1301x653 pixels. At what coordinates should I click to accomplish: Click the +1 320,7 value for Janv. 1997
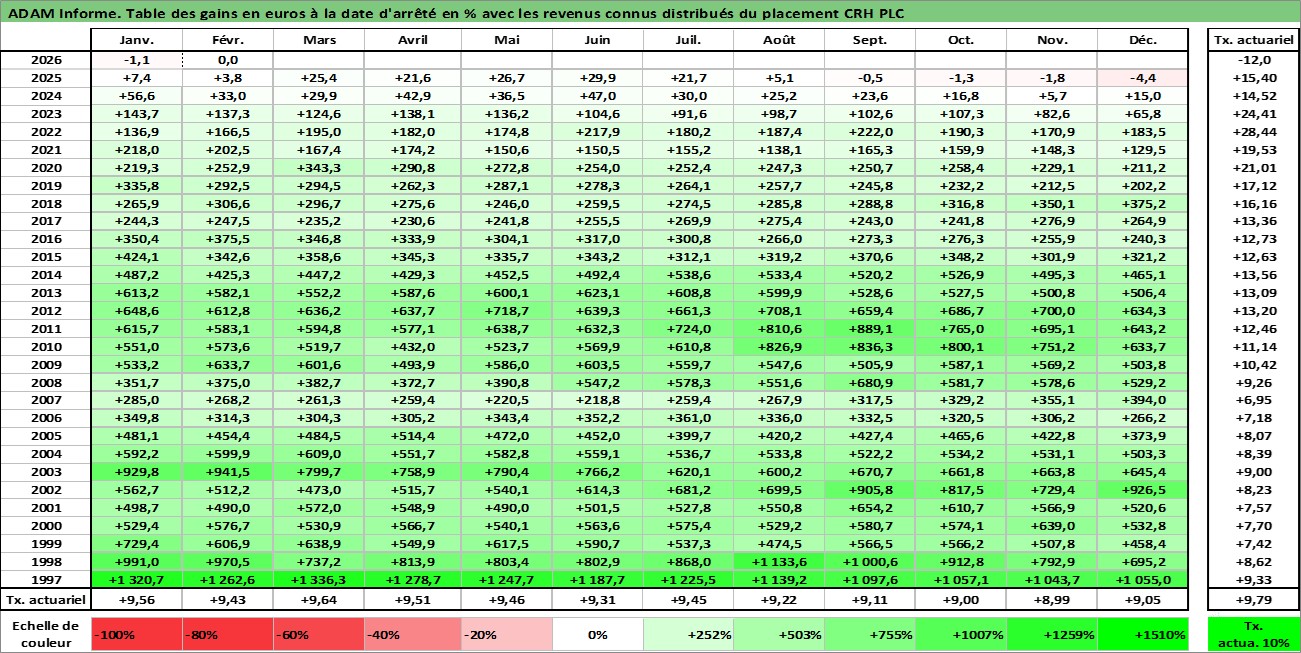(x=136, y=580)
